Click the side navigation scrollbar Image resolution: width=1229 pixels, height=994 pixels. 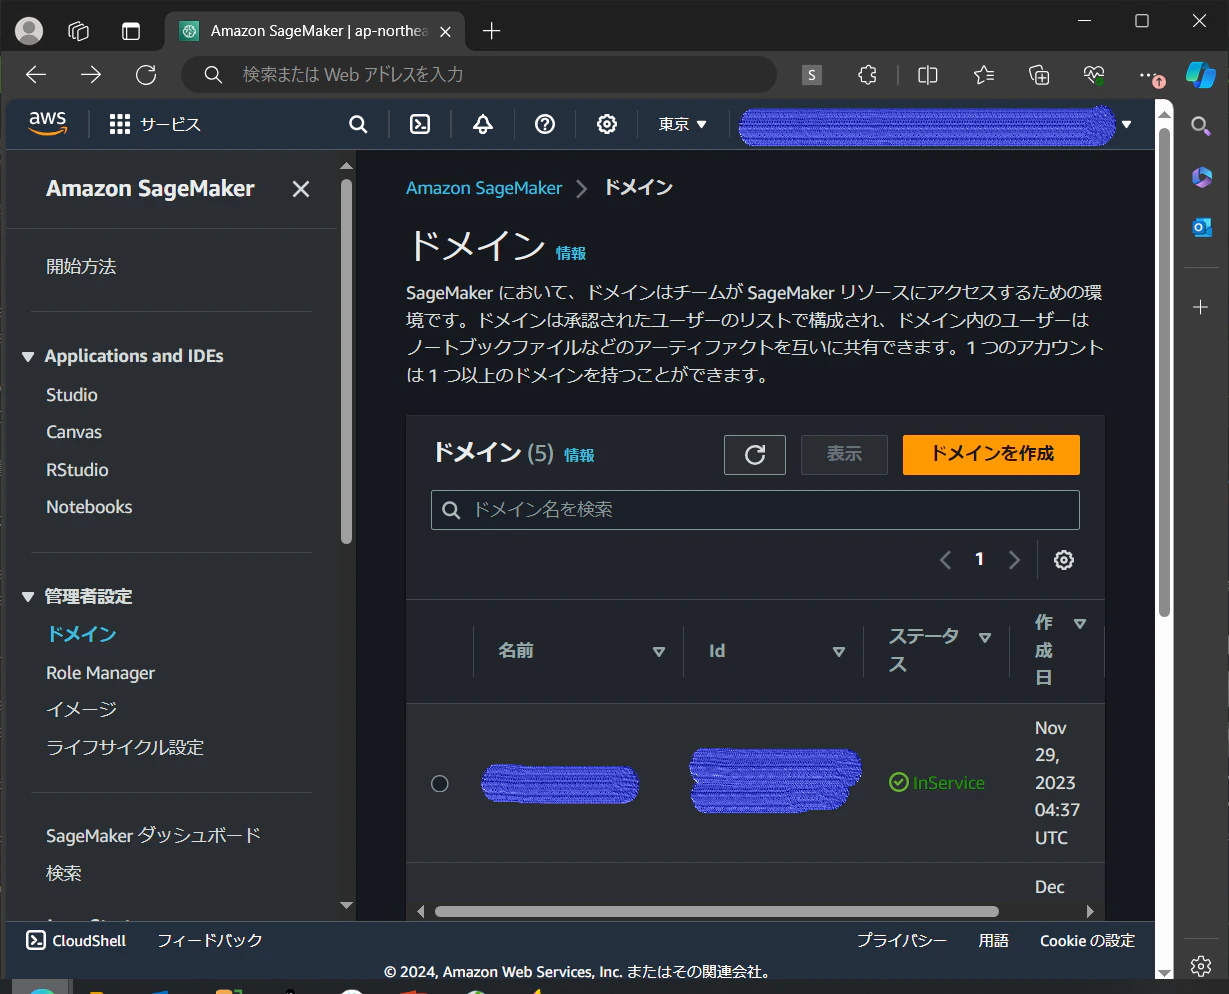coord(347,361)
